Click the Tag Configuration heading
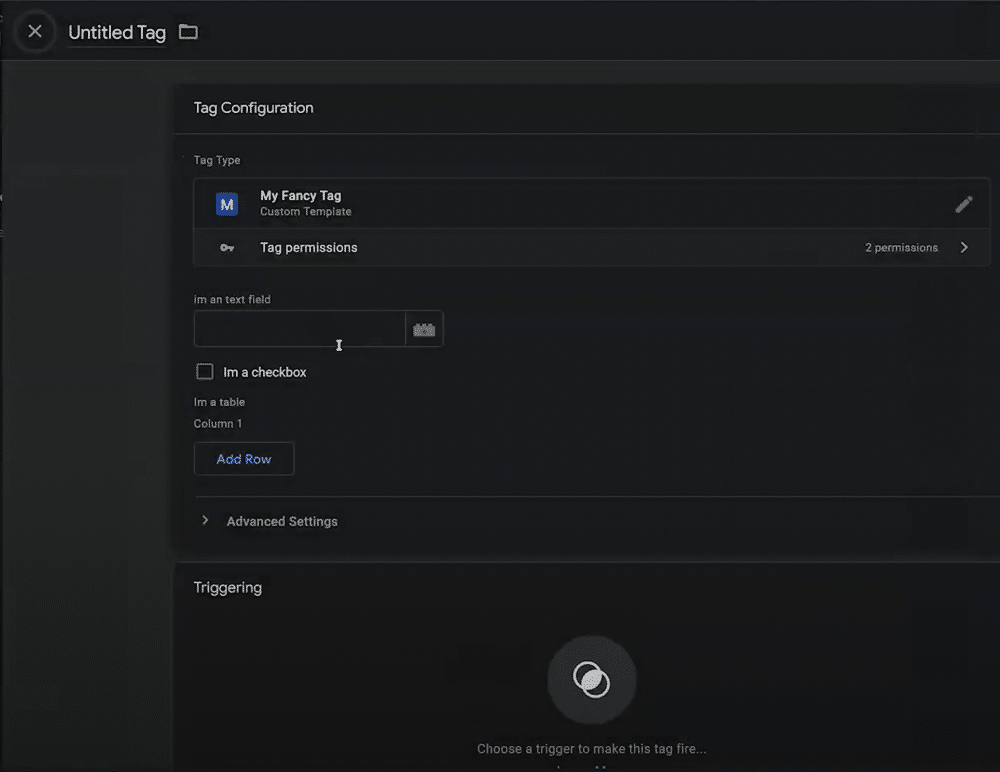1000x772 pixels. [253, 108]
